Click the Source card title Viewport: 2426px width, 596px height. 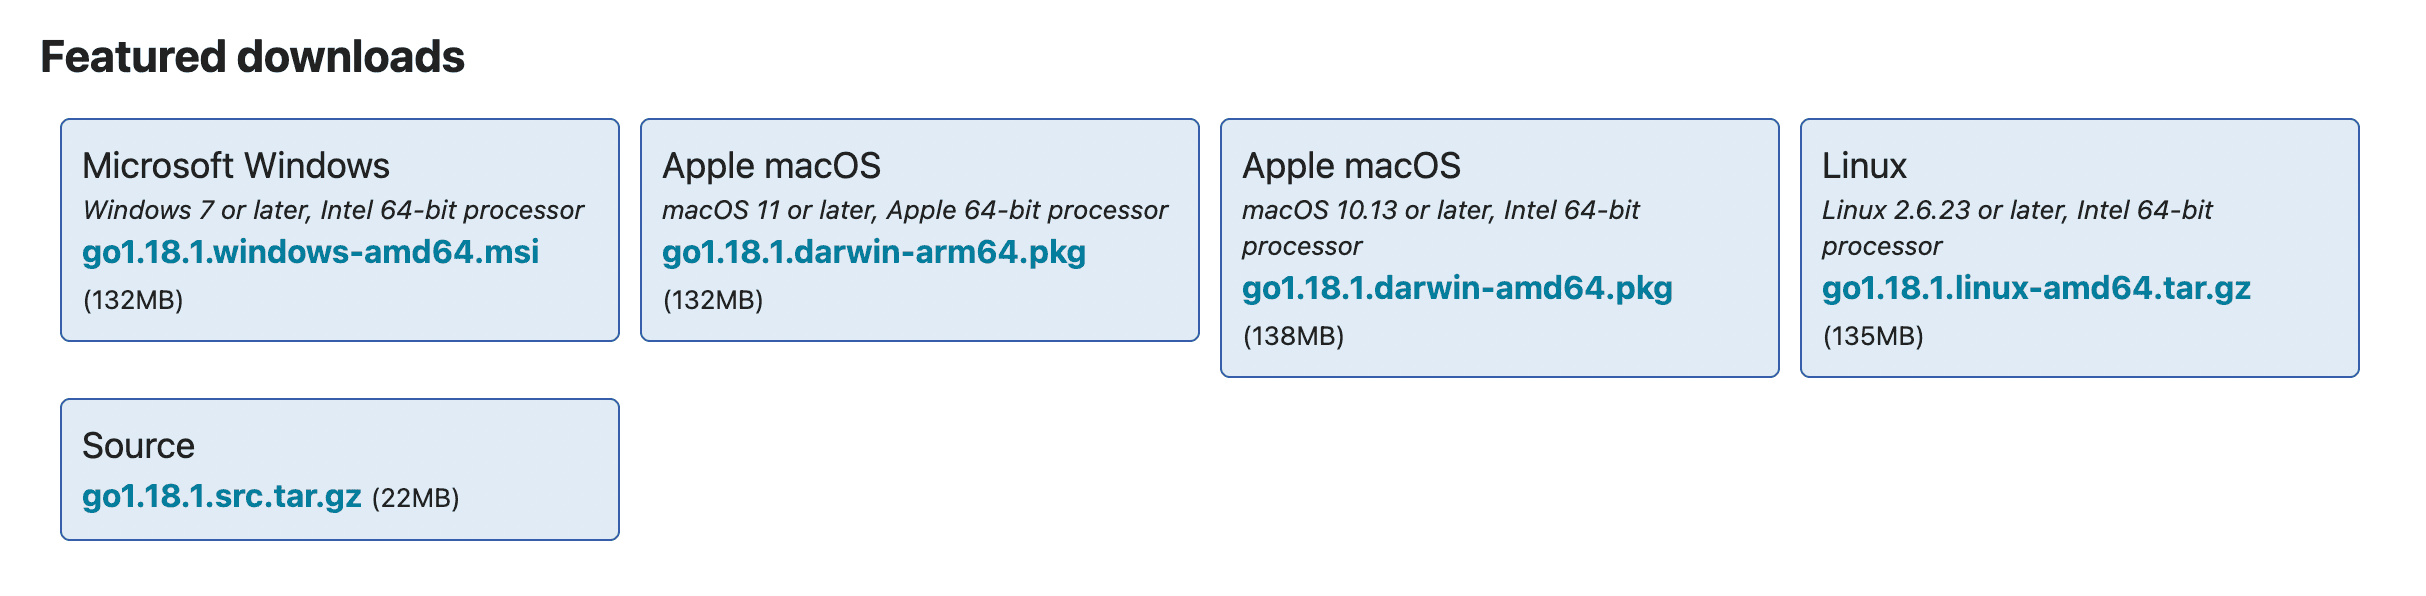tap(138, 446)
